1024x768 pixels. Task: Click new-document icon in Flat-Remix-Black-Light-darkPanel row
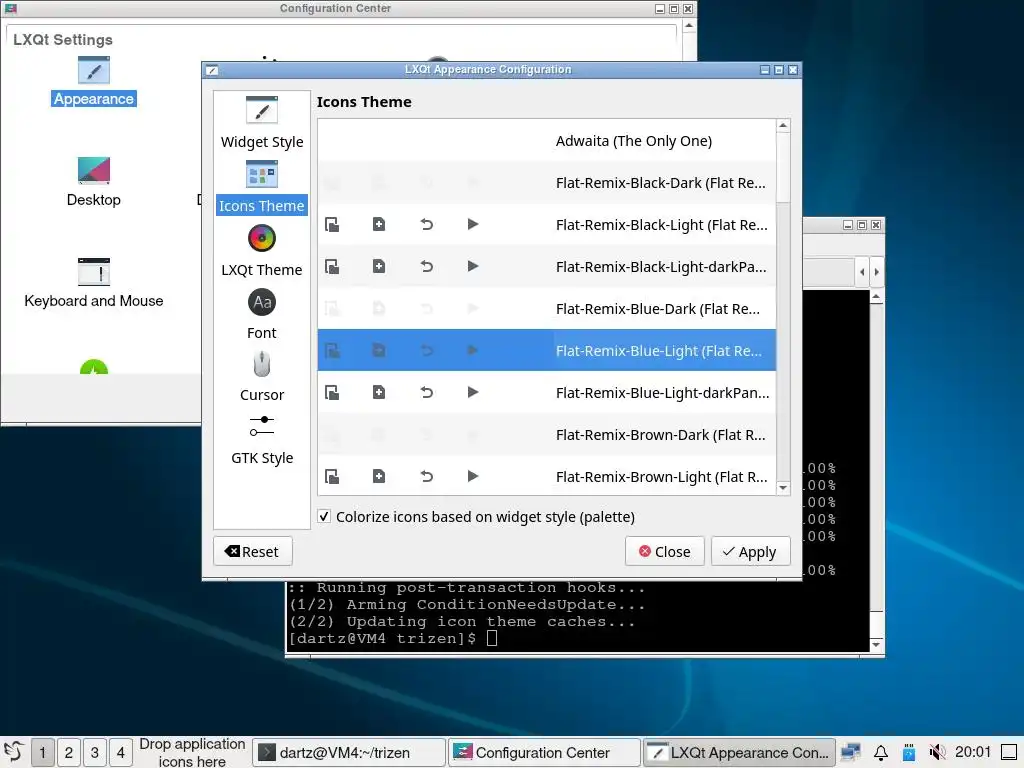pos(379,266)
